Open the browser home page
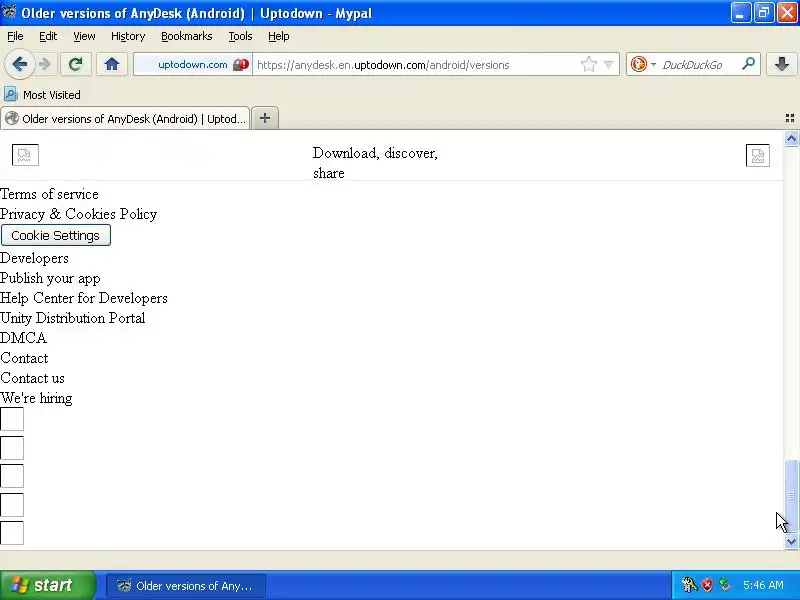This screenshot has width=800, height=600. 111,64
